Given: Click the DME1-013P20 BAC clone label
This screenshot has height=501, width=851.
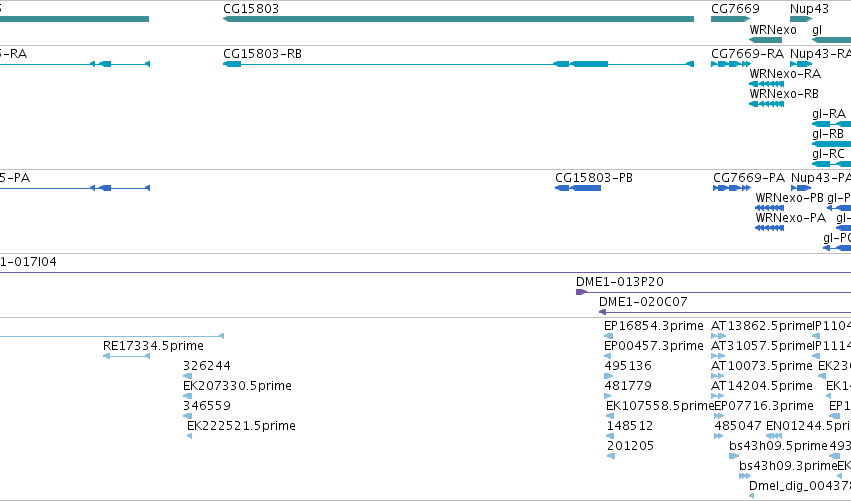Looking at the screenshot, I should [620, 282].
